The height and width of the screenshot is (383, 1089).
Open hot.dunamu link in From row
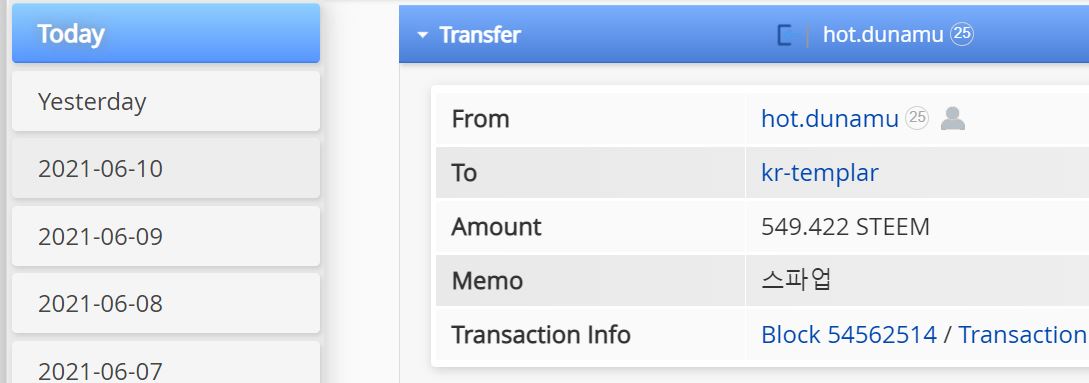830,119
